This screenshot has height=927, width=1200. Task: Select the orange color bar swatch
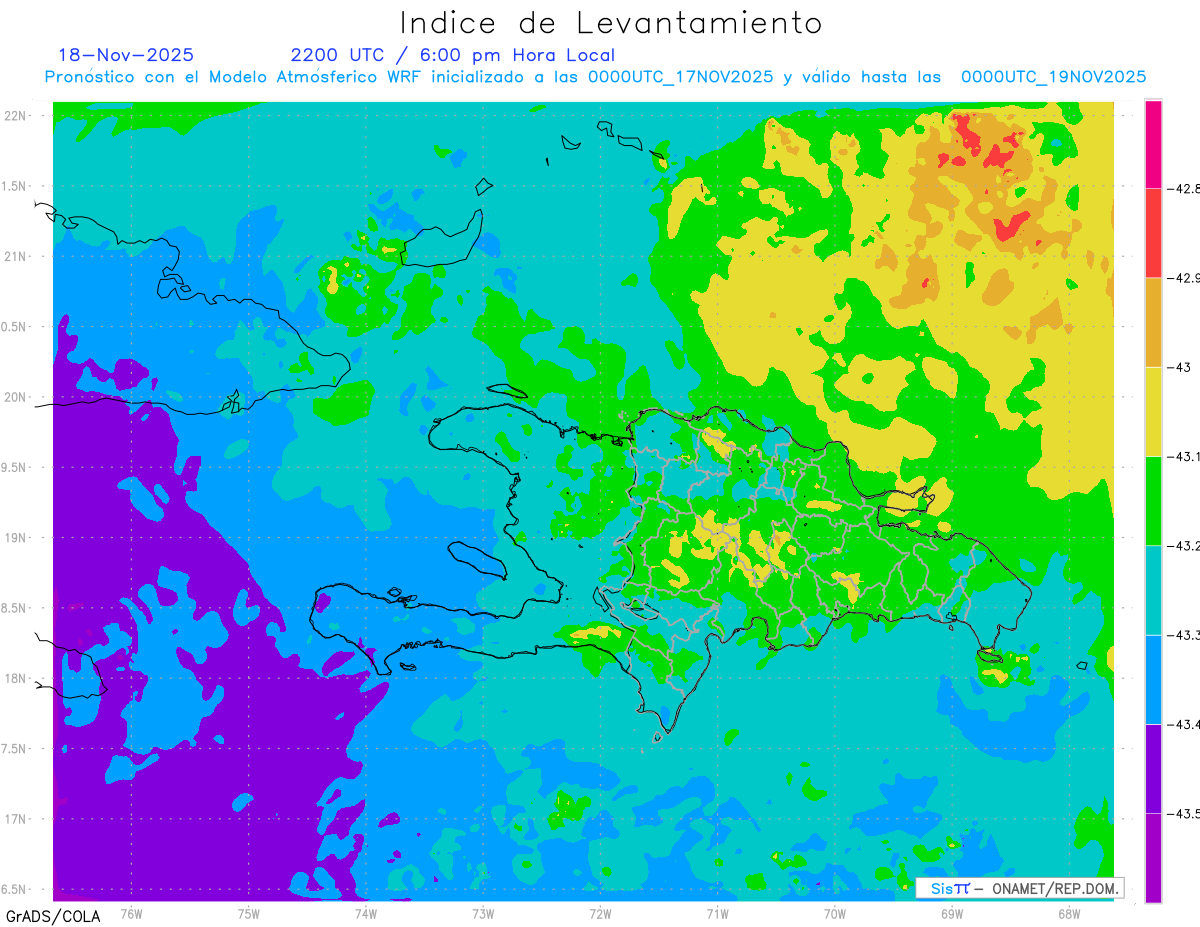pyautogui.click(x=1153, y=322)
